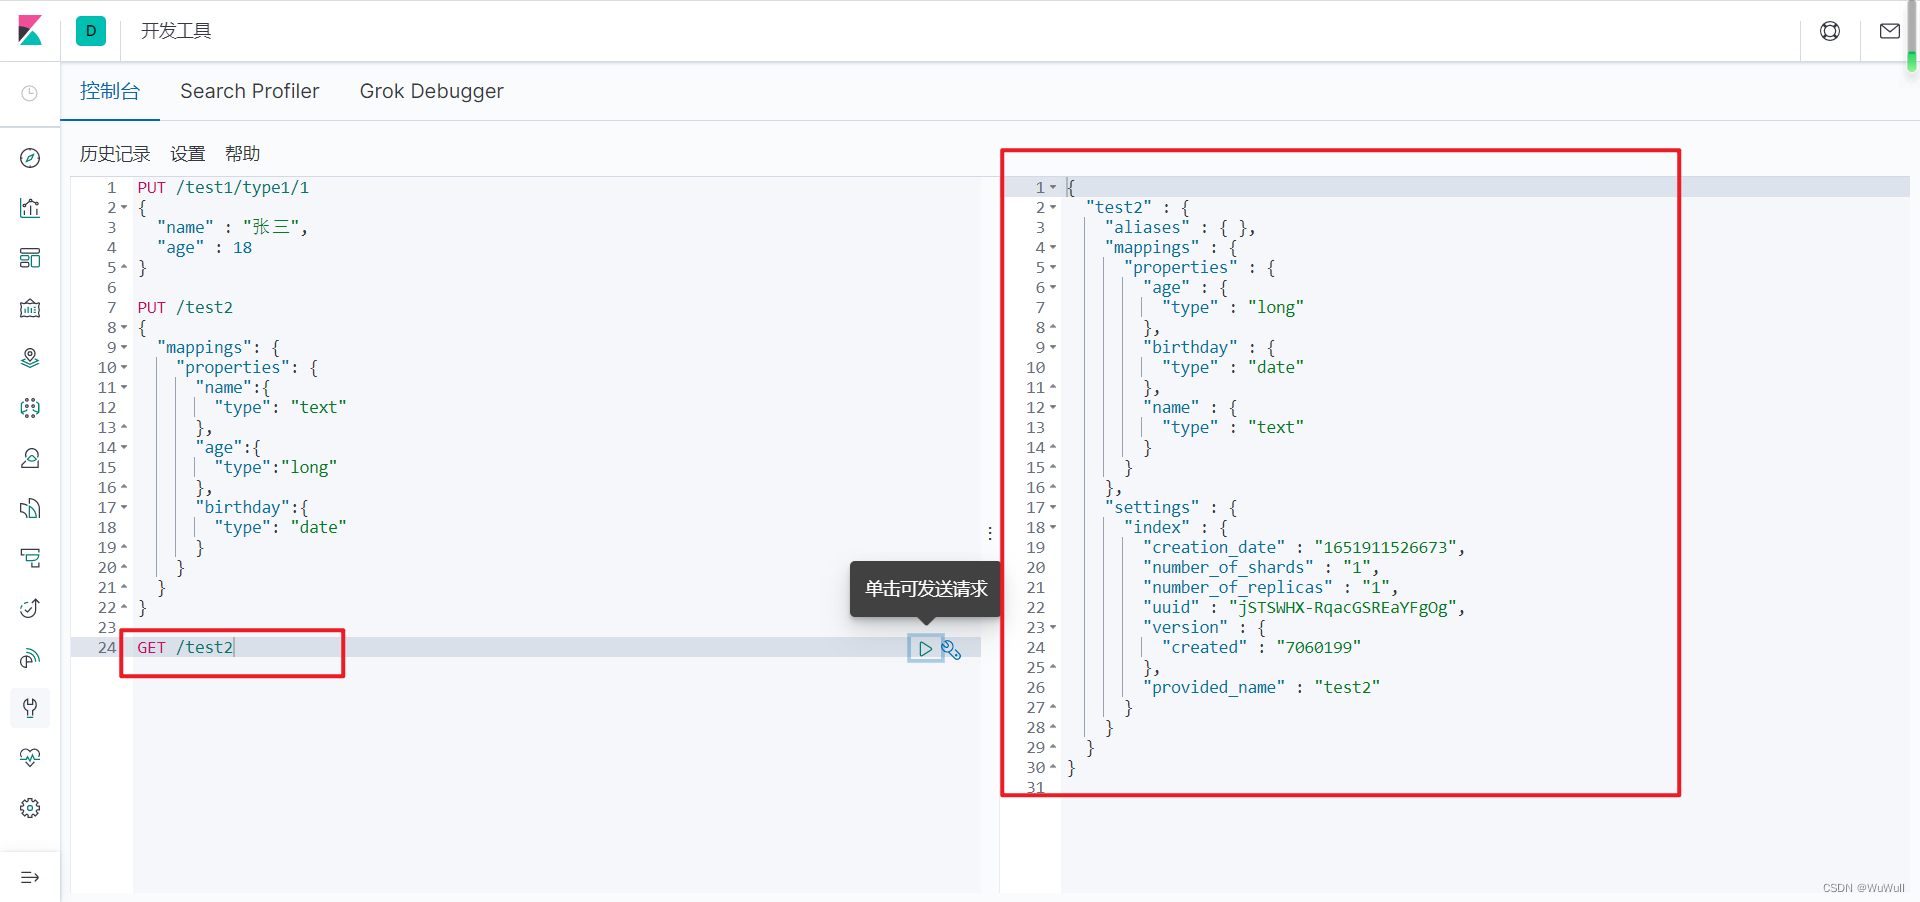This screenshot has width=1920, height=902.
Task: Open Maps icon in sidebar
Action: (30, 358)
